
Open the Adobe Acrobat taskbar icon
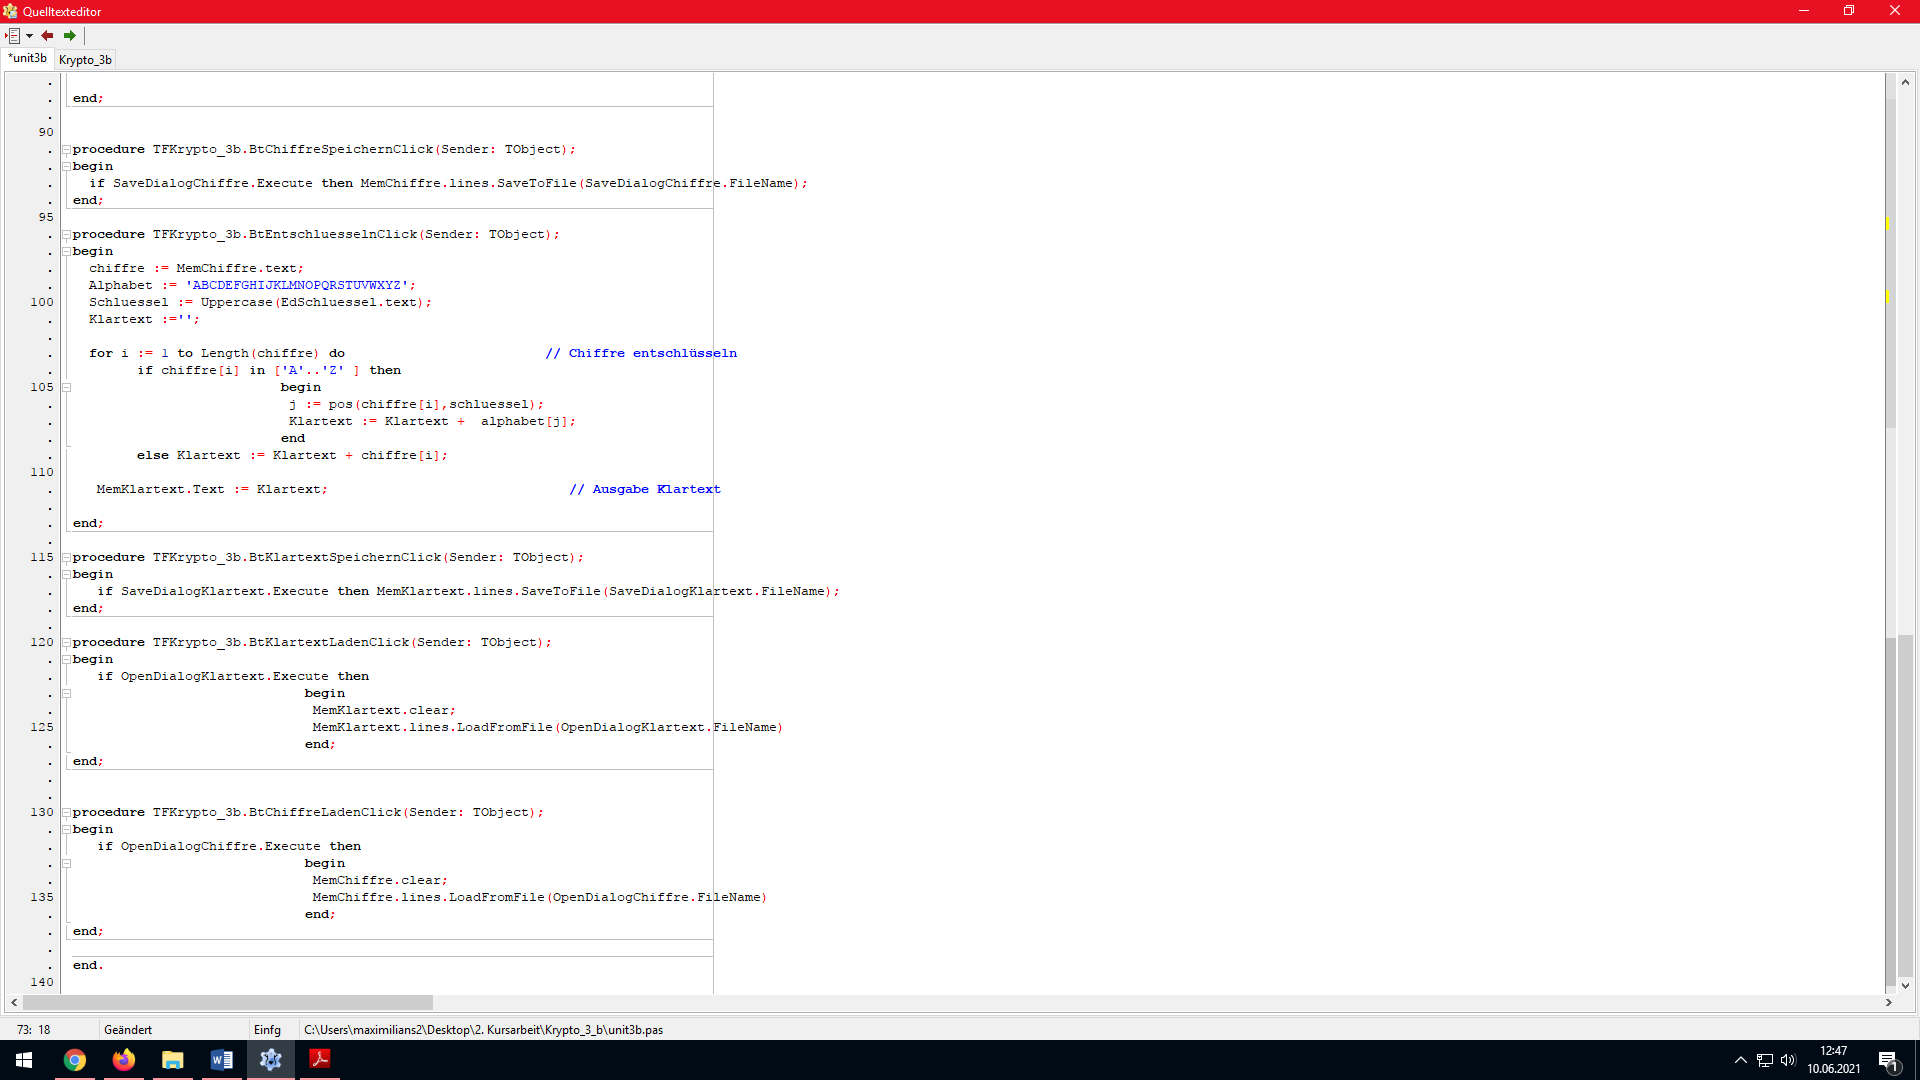[320, 1060]
